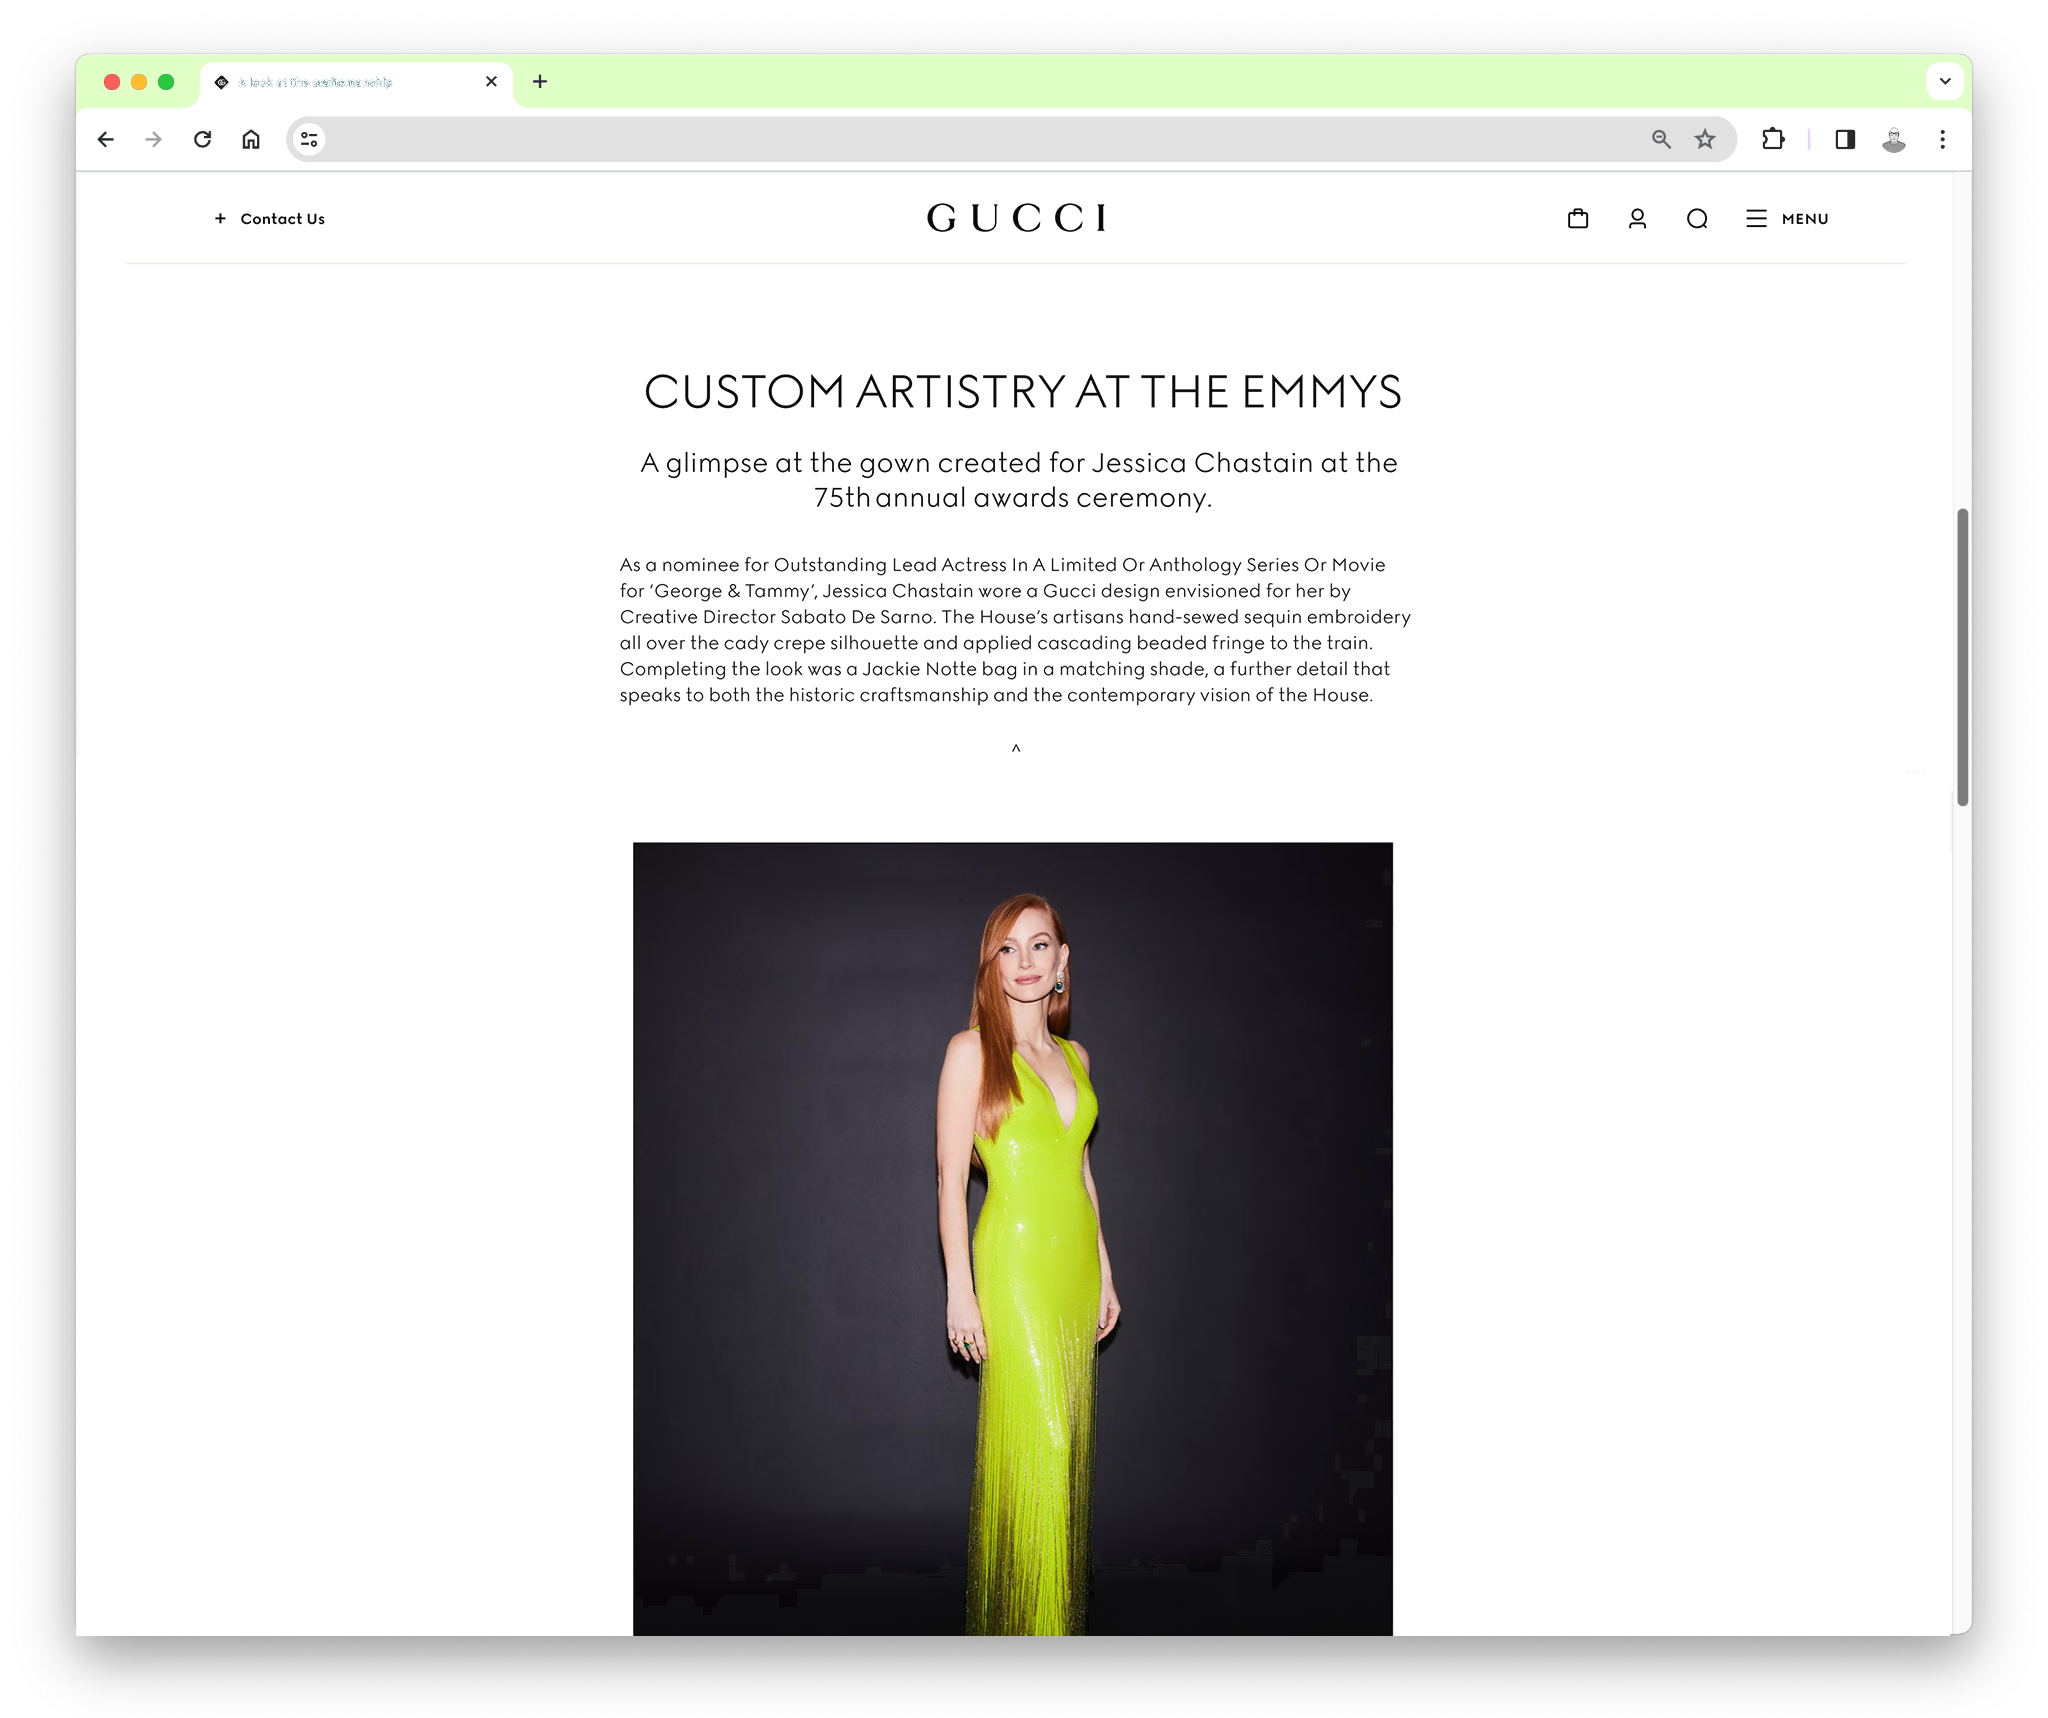The width and height of the screenshot is (2048, 1718).
Task: Reload the current page
Action: (x=203, y=139)
